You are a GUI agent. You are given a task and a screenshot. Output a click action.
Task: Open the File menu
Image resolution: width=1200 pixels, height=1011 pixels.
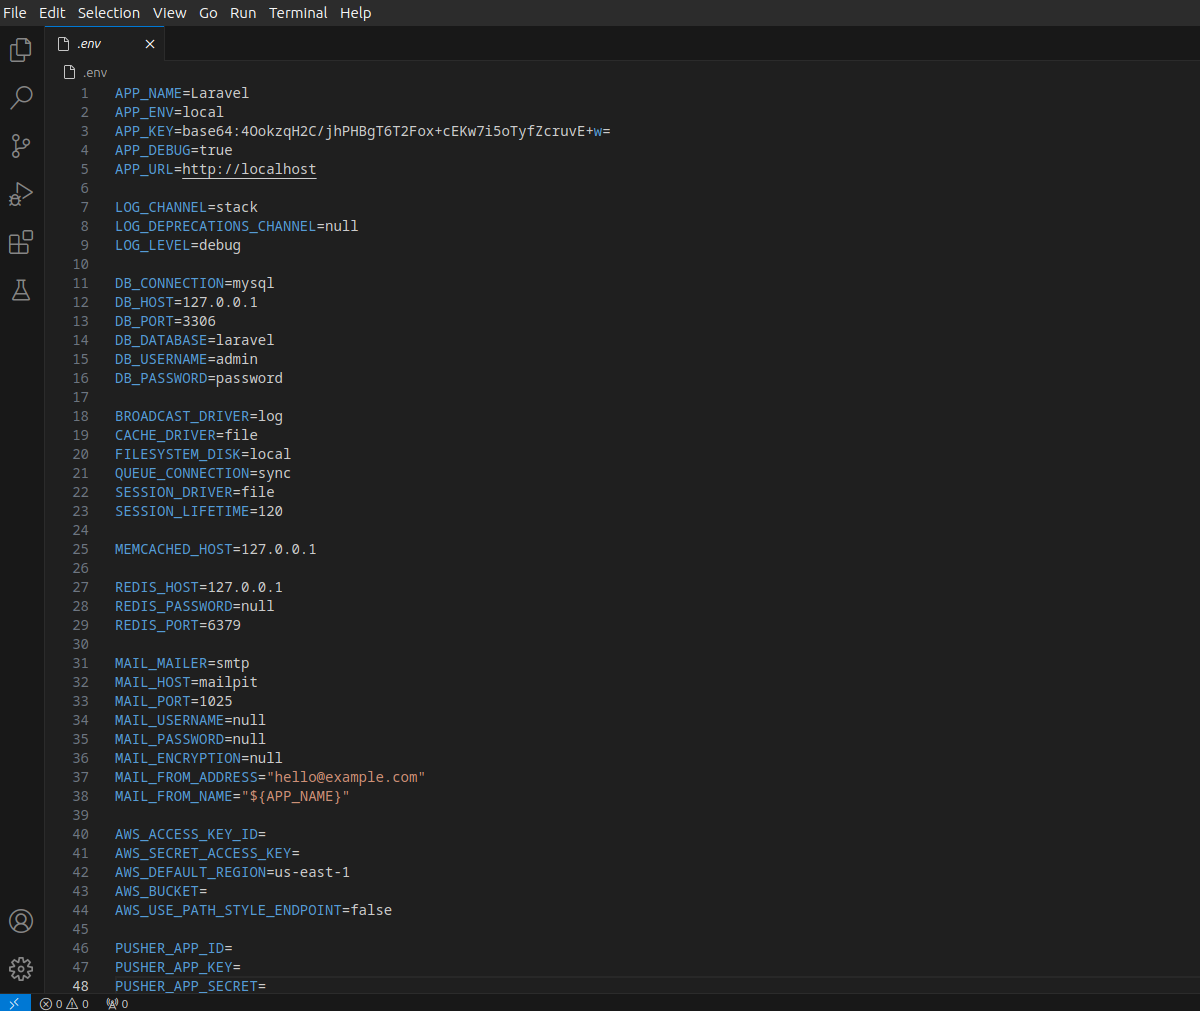coord(15,12)
